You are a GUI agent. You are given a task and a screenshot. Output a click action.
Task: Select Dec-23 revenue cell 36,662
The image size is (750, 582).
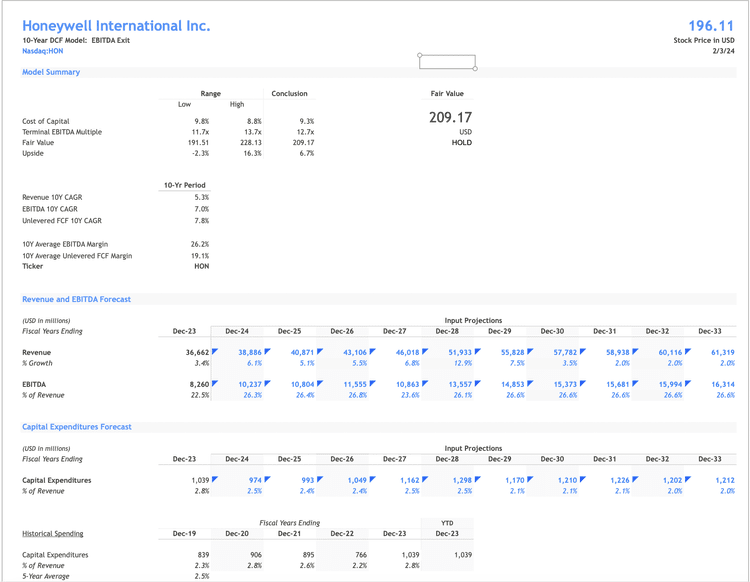click(198, 352)
